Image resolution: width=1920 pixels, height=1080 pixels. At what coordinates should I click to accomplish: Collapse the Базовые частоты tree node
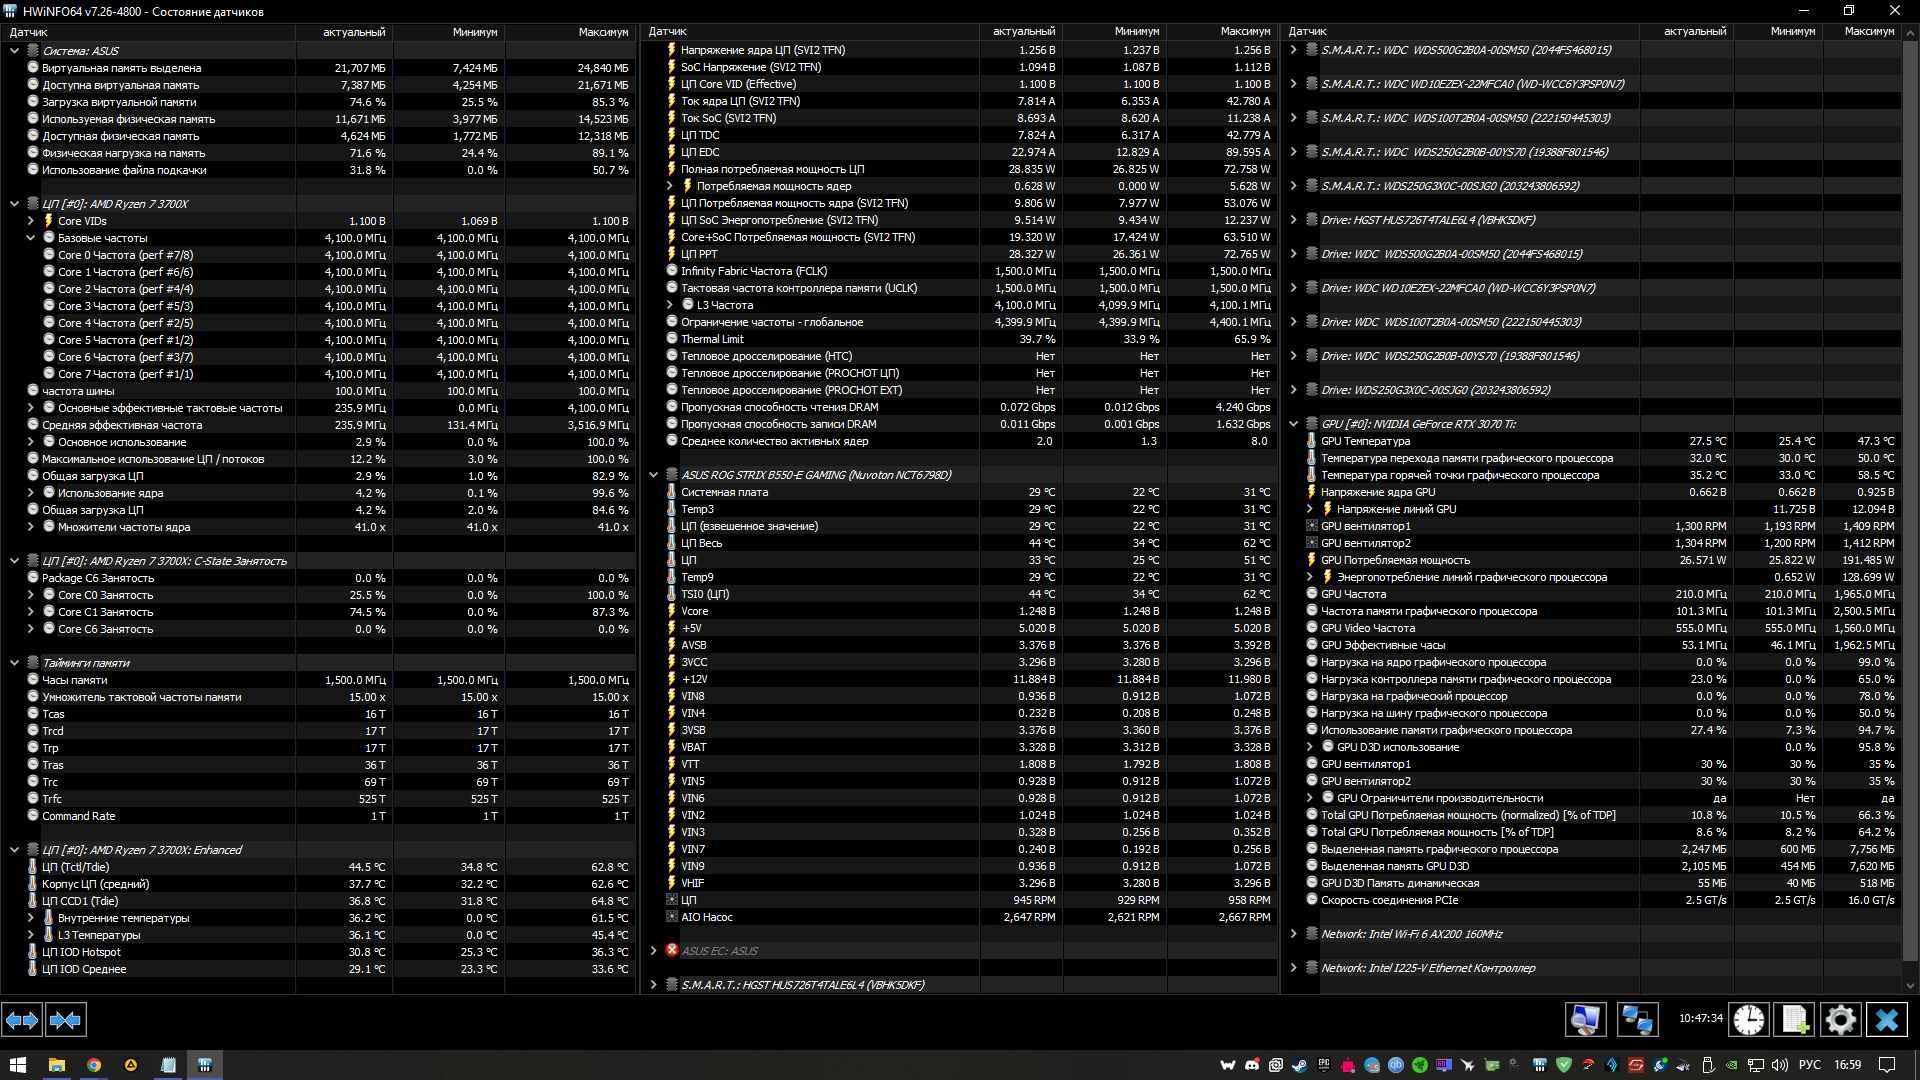coord(31,238)
